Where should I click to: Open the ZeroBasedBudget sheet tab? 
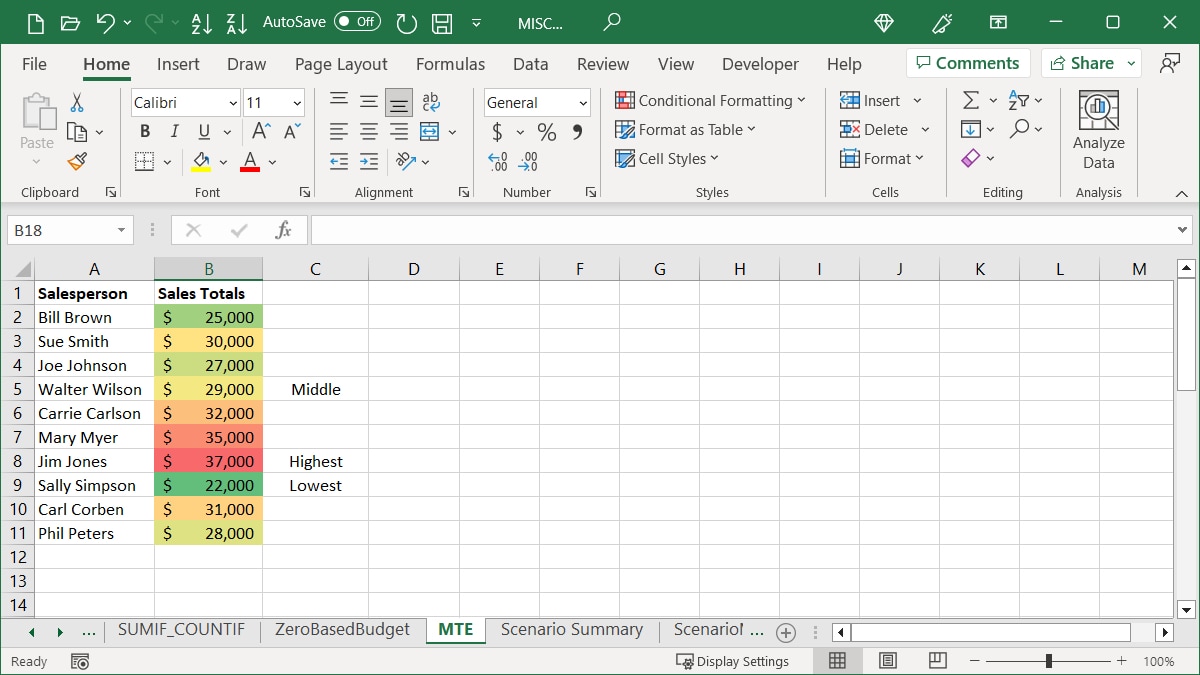342,630
